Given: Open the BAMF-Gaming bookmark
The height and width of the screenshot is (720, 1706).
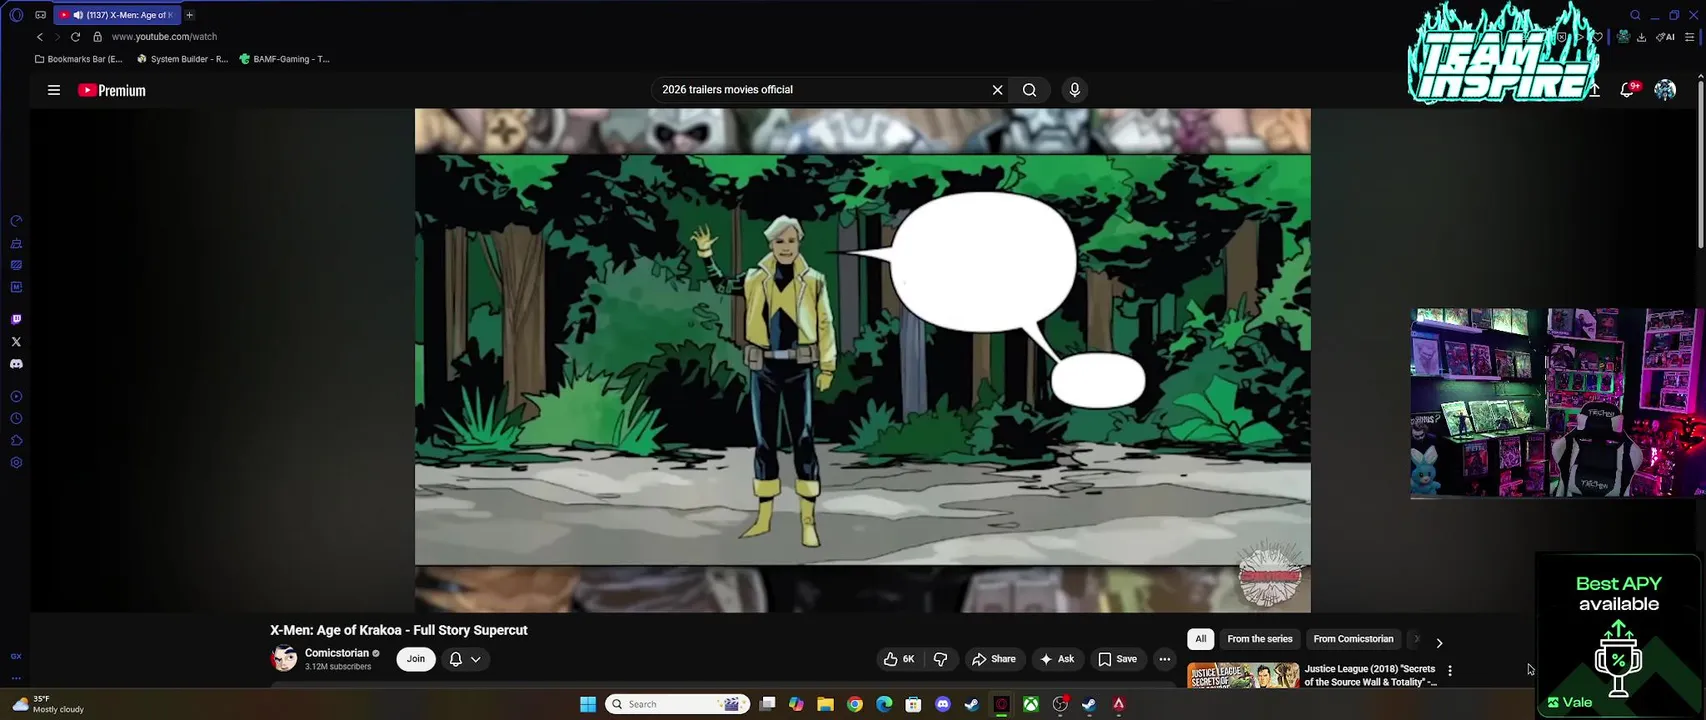Looking at the screenshot, I should [284, 59].
